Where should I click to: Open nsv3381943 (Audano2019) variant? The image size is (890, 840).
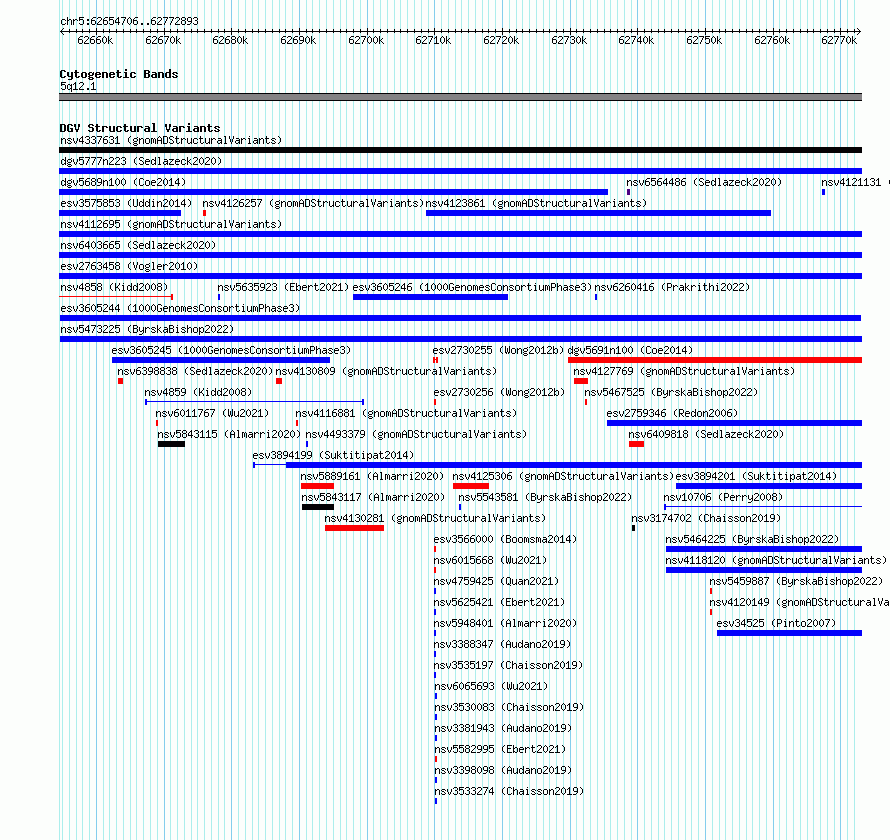[503, 728]
